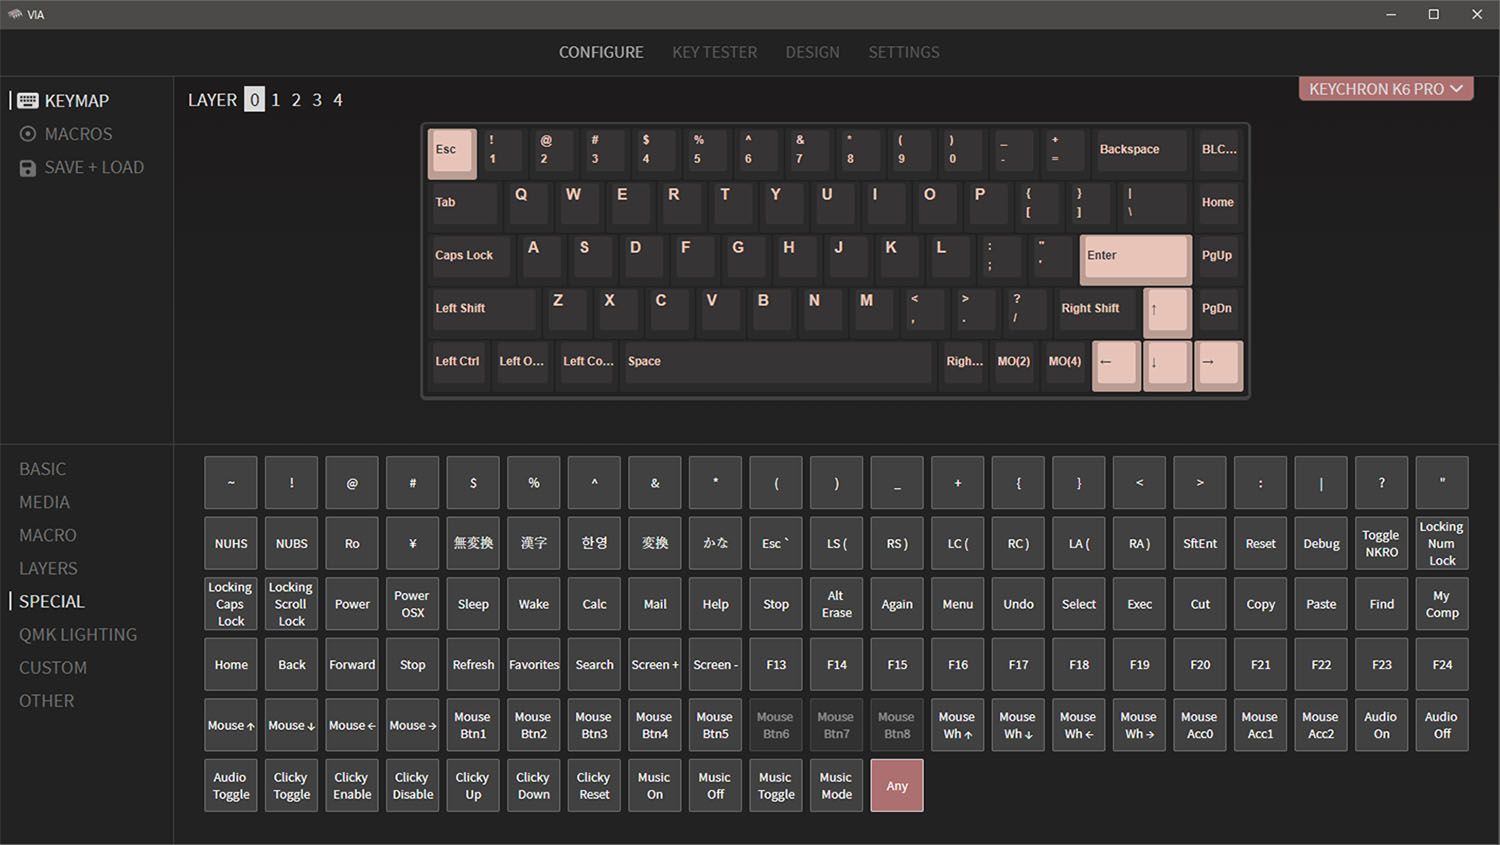
Task: Open the QMK LIGHTING category
Action: coord(78,634)
